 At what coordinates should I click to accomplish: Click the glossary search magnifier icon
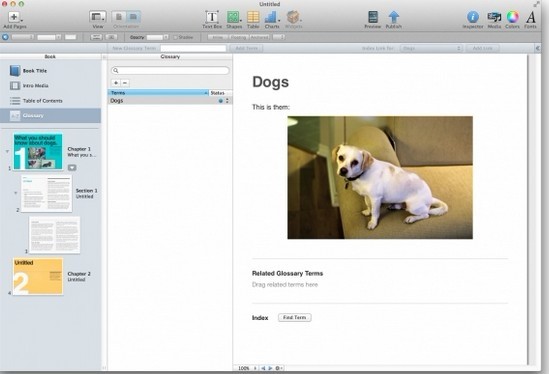[x=116, y=71]
